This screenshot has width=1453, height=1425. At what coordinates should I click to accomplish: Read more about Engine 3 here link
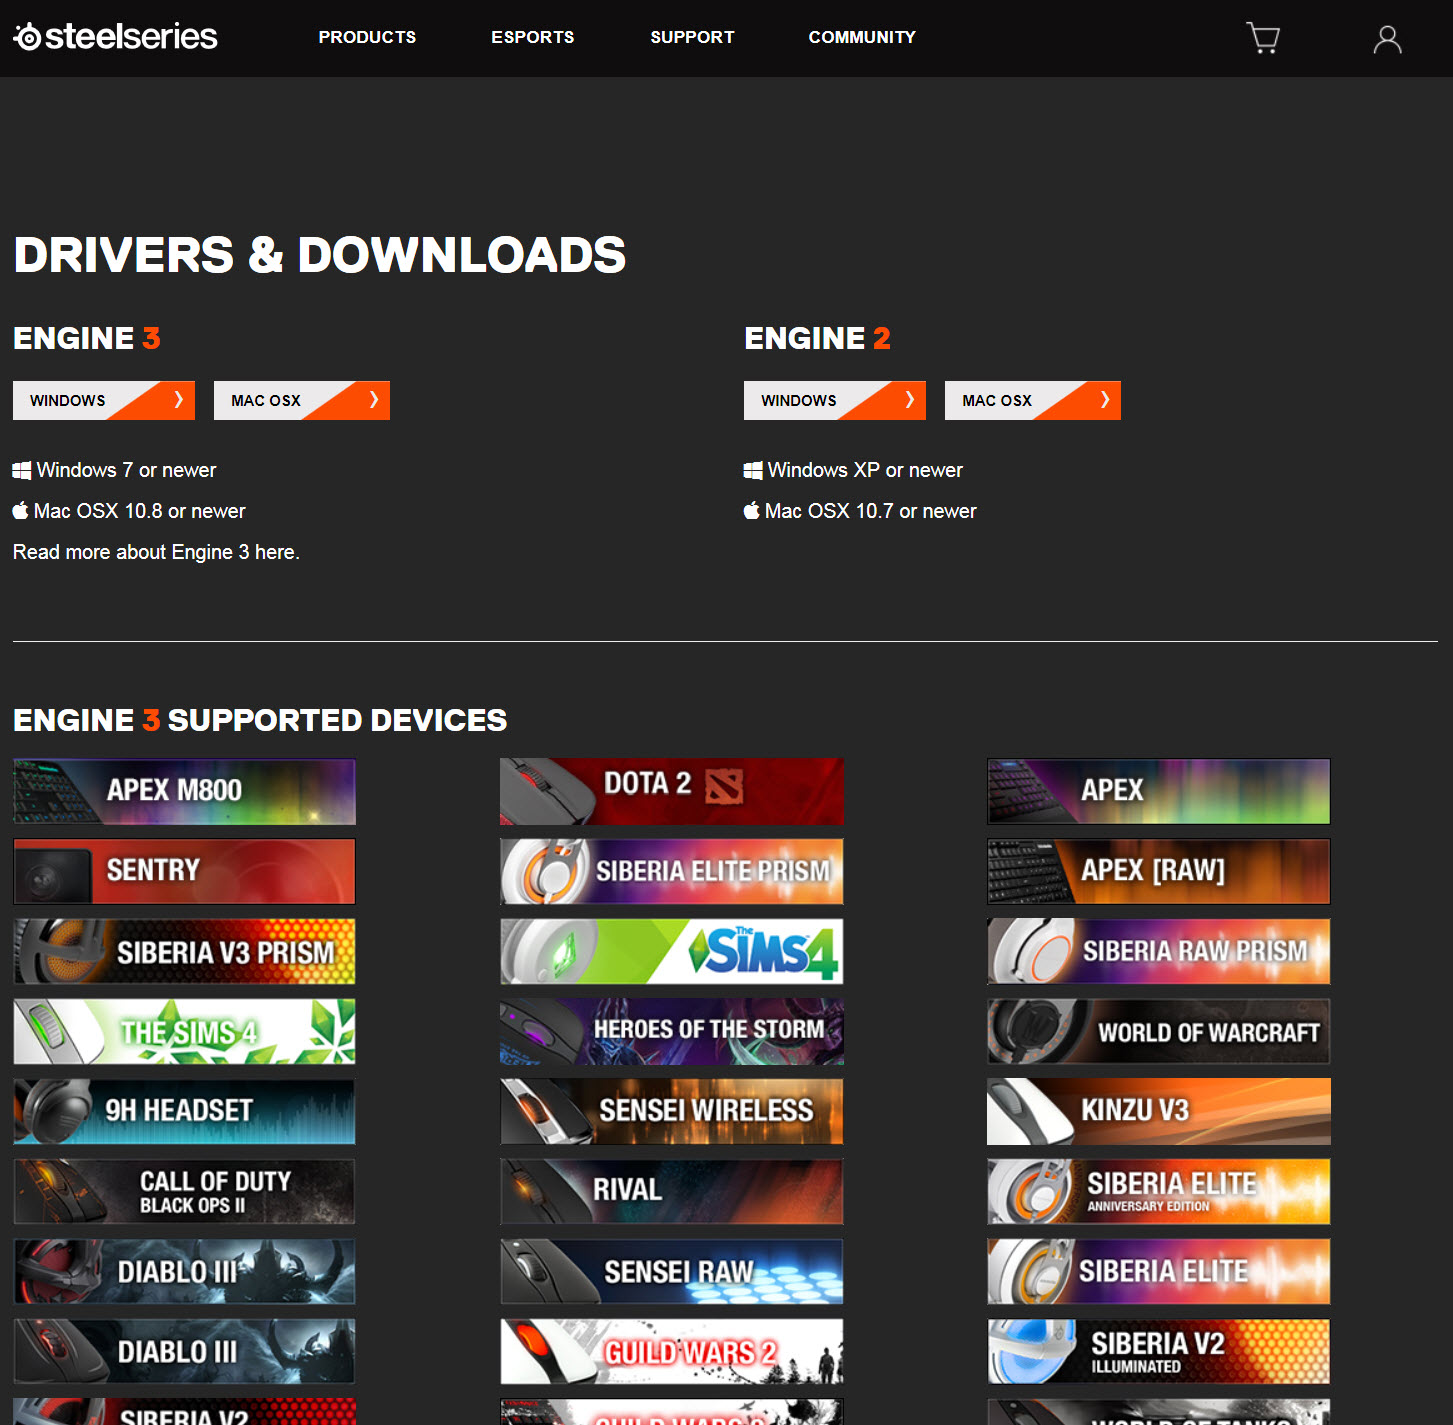point(156,552)
